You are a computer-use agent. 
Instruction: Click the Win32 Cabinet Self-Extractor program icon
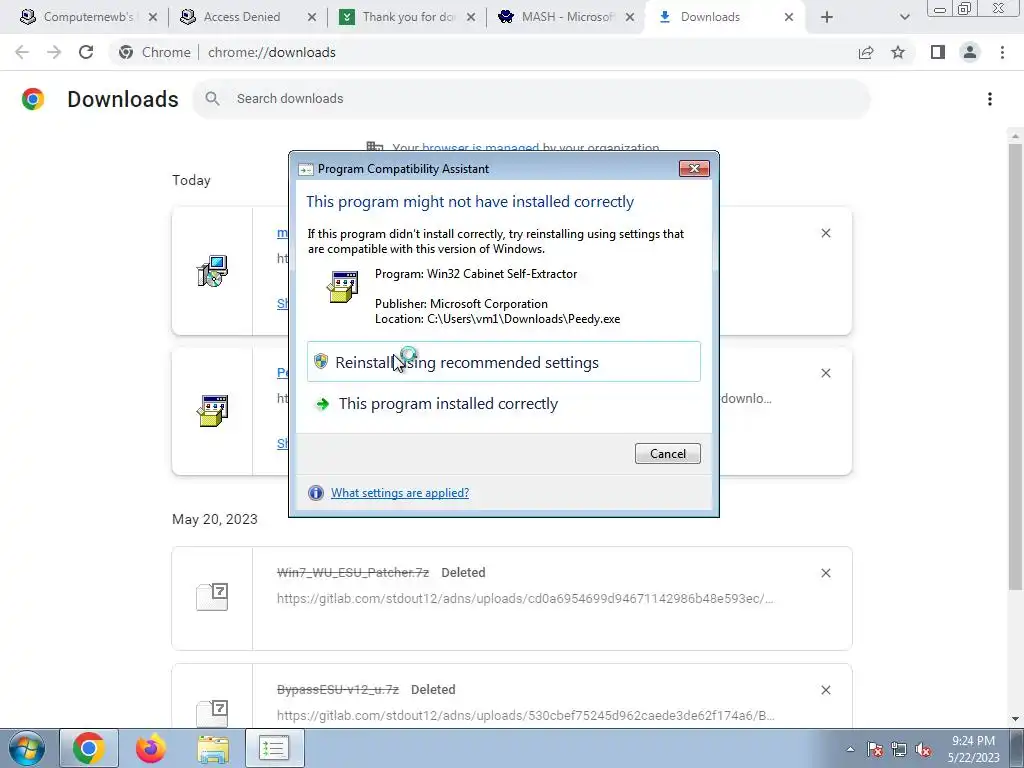point(343,287)
